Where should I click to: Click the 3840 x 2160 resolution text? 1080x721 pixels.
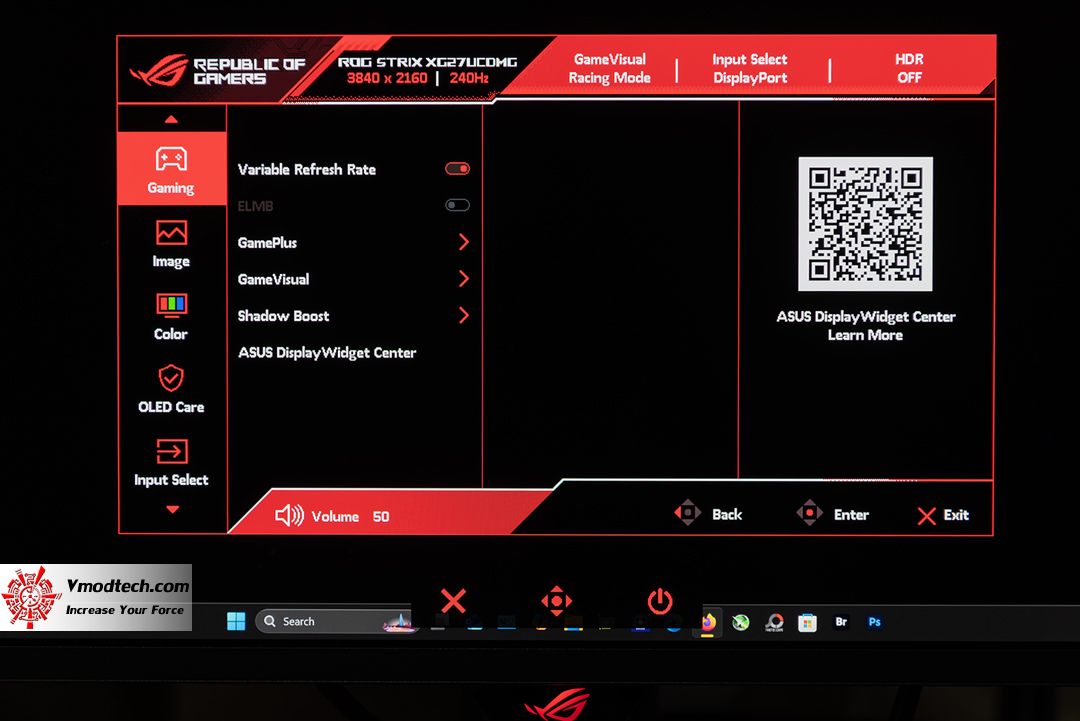[x=387, y=78]
